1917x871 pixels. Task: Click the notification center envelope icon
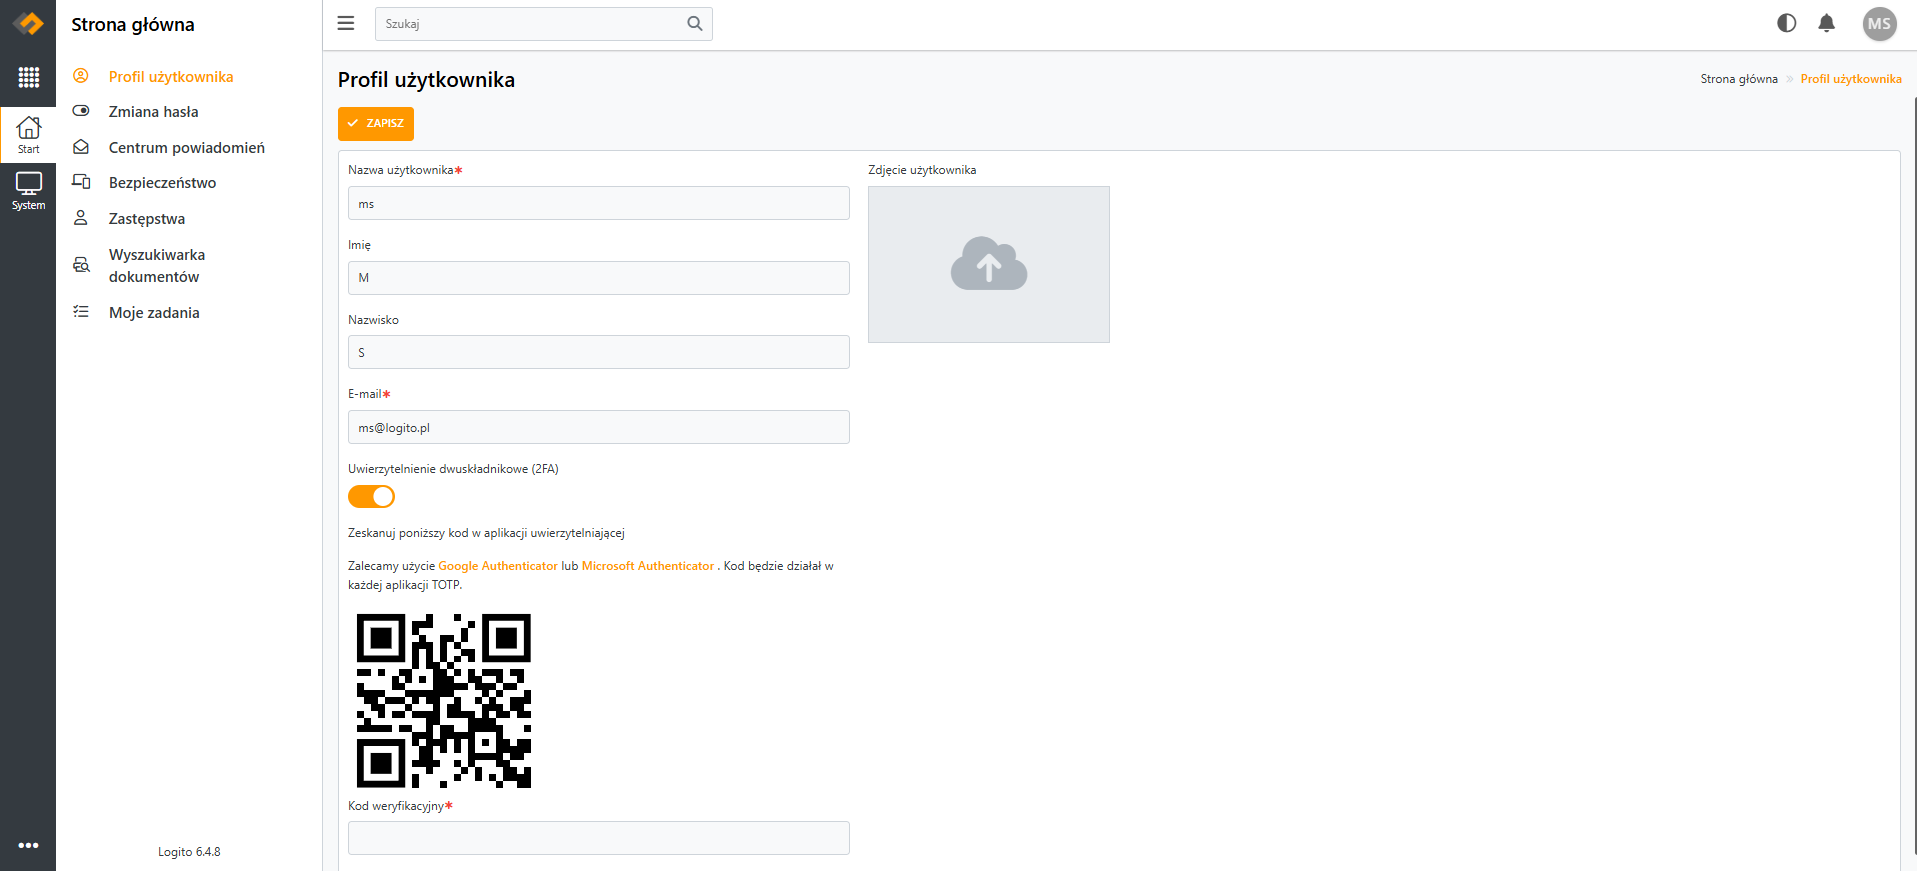pos(81,147)
